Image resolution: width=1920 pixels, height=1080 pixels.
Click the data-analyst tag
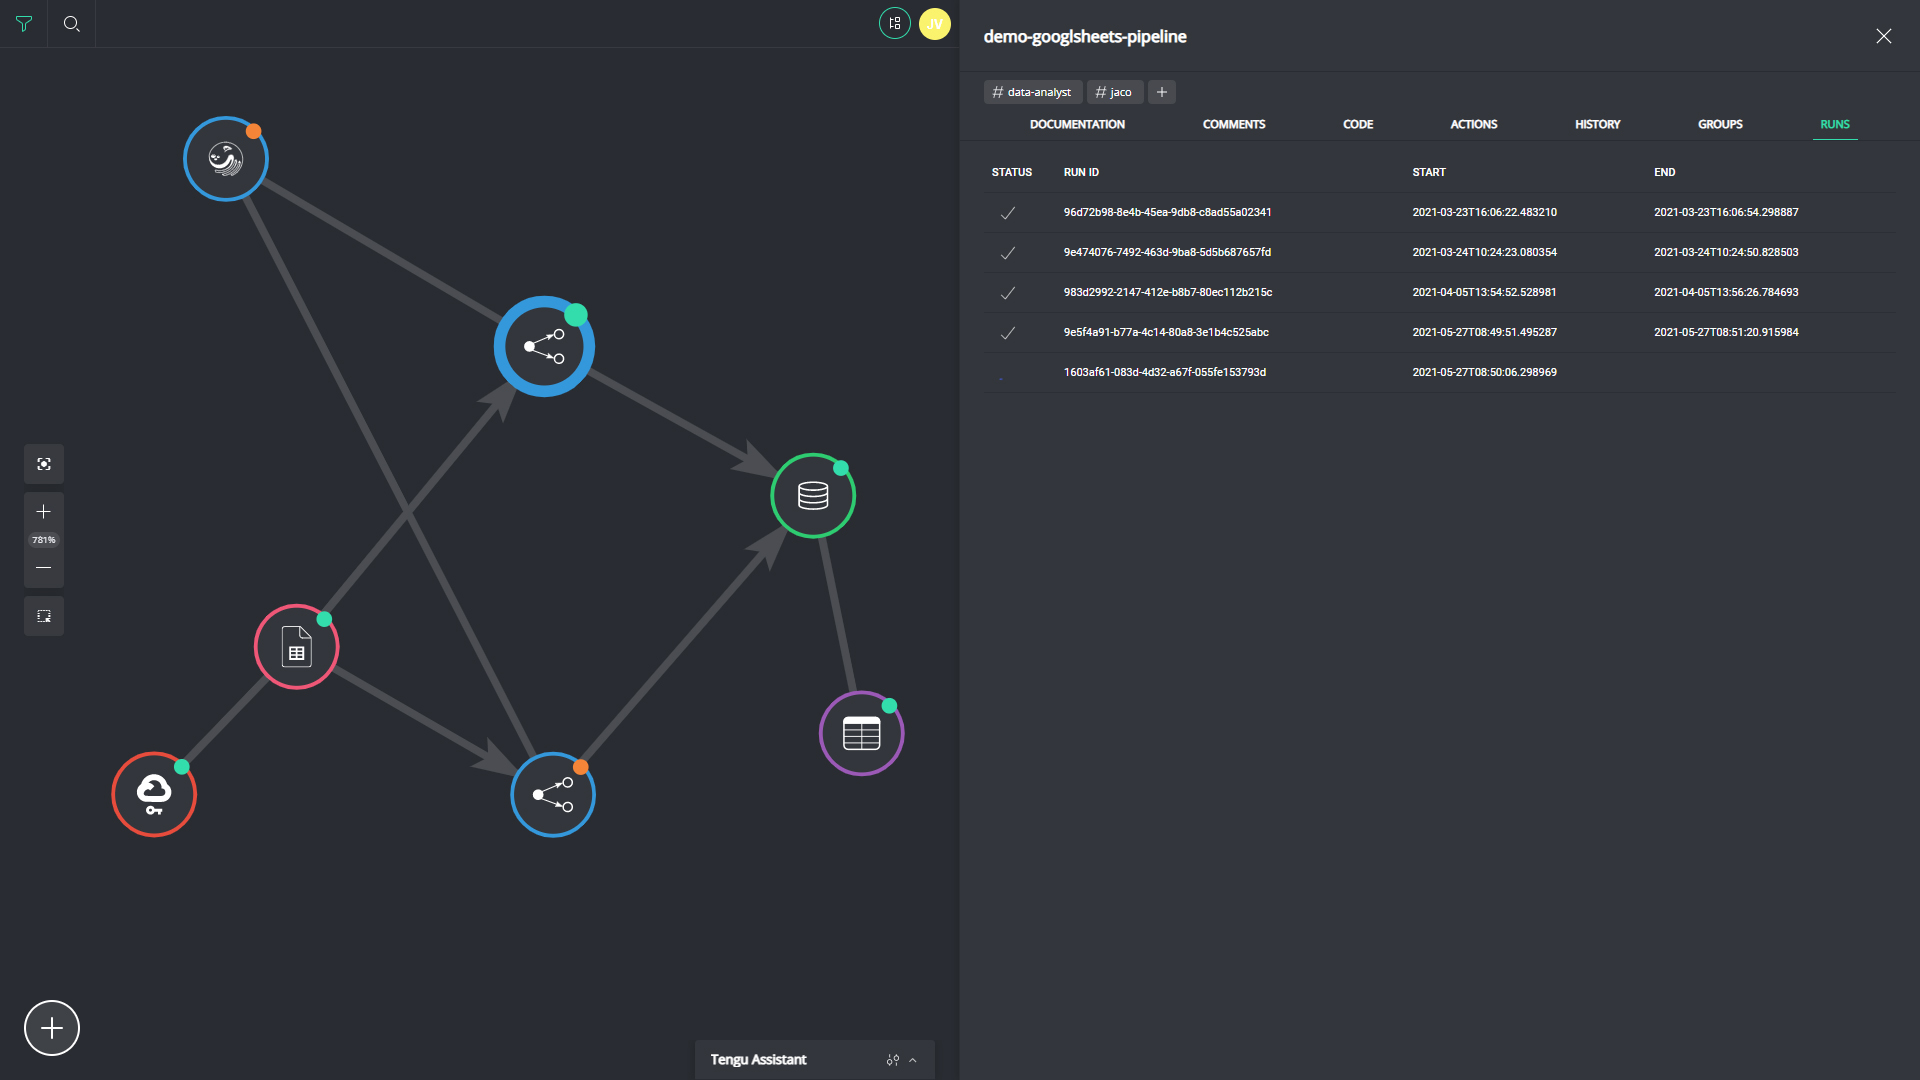point(1032,92)
